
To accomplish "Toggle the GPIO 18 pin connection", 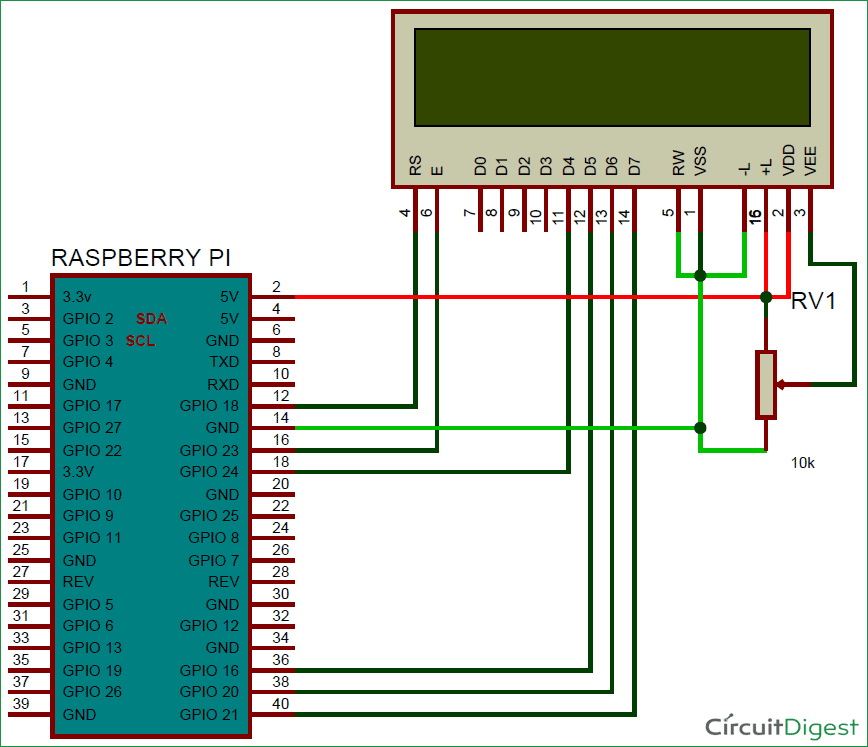I will coord(209,405).
